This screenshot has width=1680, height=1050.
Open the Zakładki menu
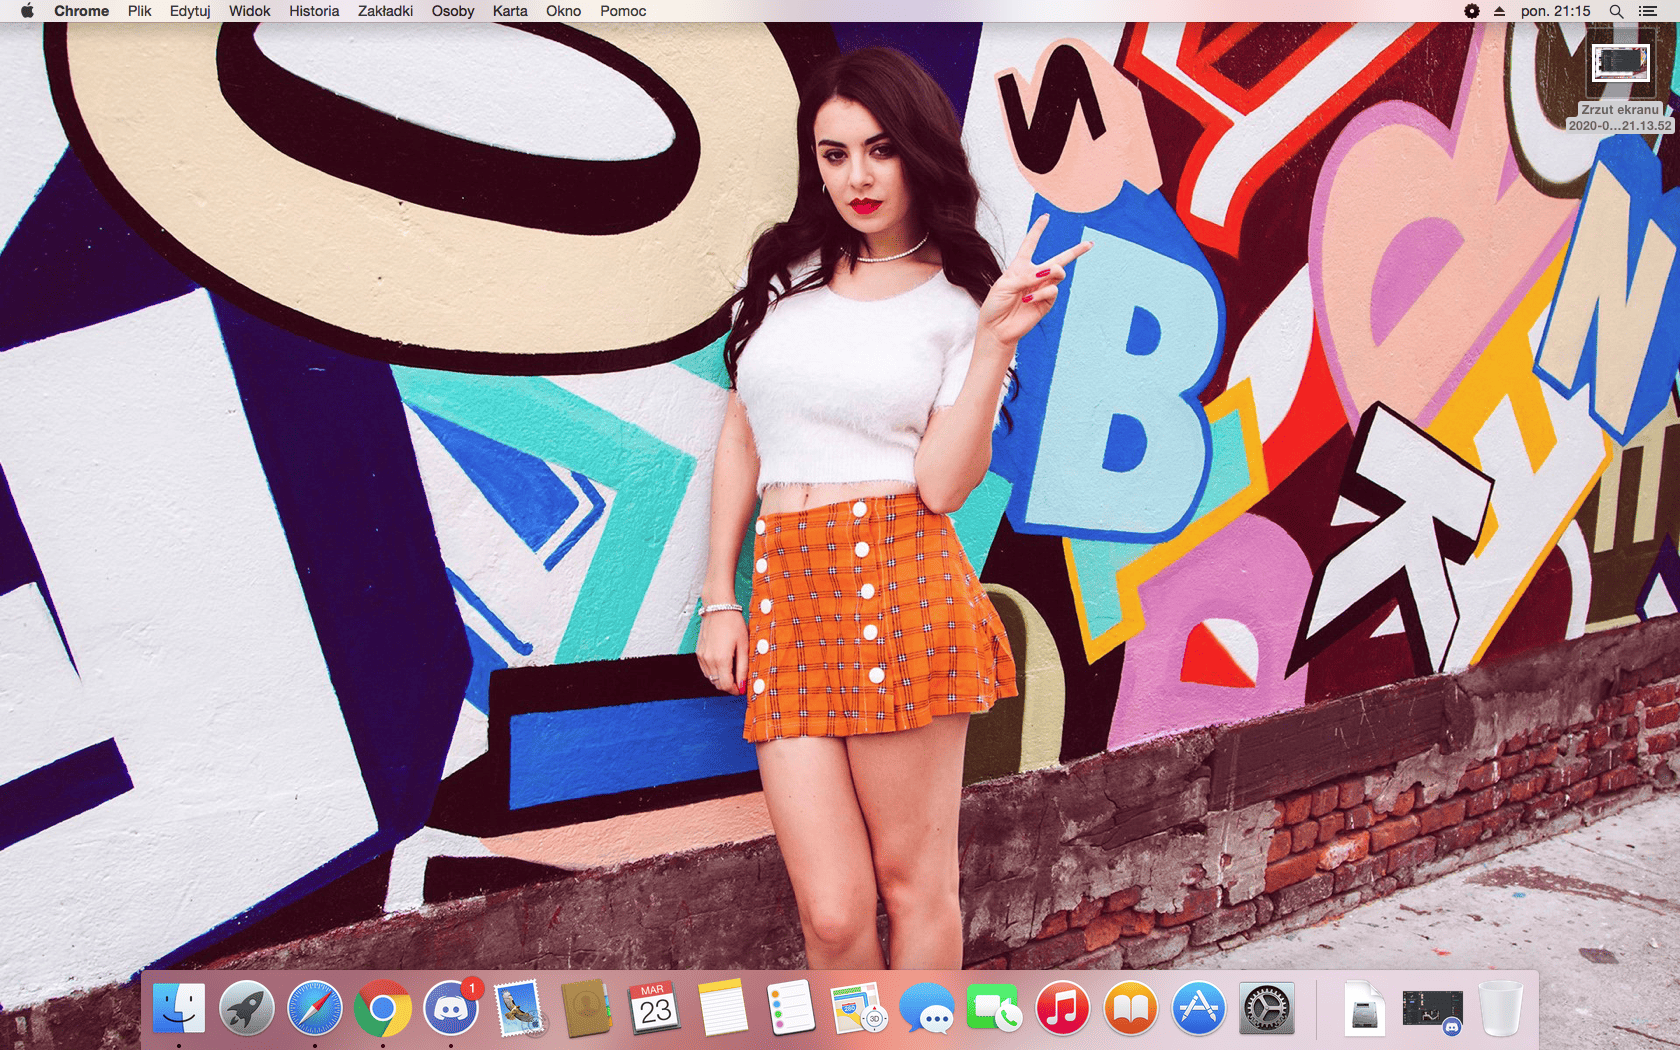(x=385, y=11)
